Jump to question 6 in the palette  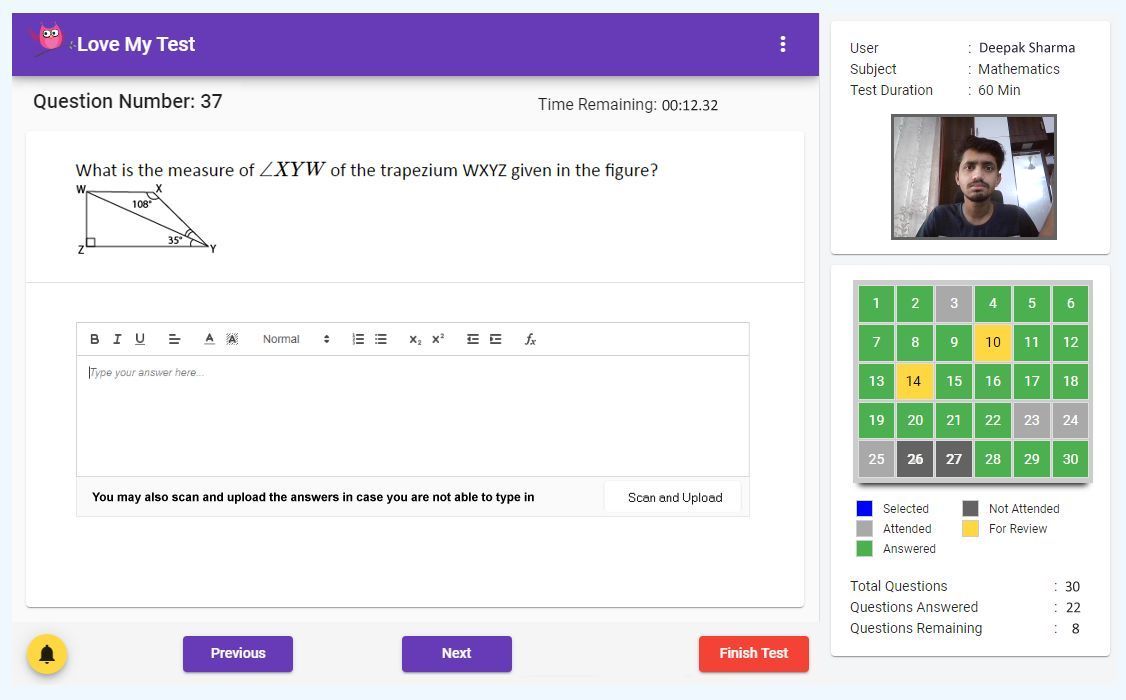pos(1070,303)
